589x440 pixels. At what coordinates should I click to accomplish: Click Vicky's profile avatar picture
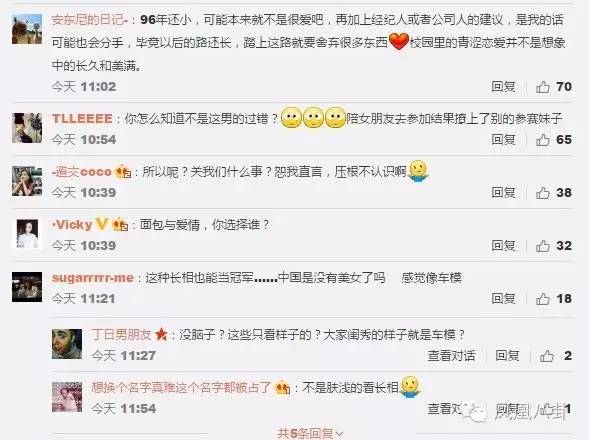[x=27, y=234]
